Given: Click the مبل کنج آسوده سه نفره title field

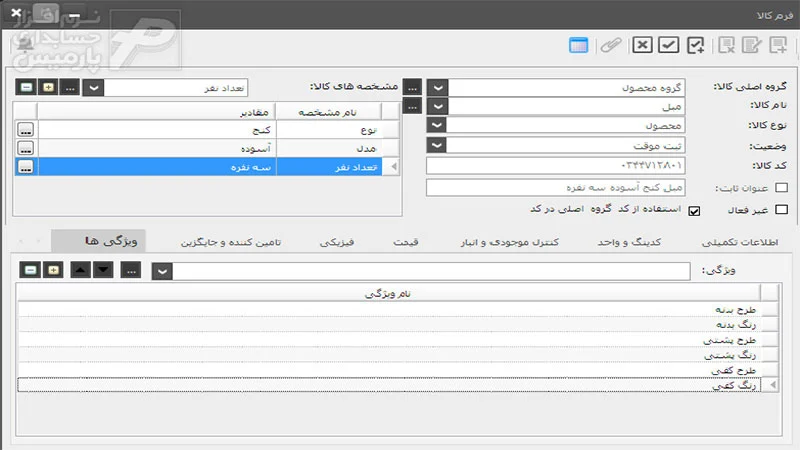Looking at the screenshot, I should click(x=556, y=187).
